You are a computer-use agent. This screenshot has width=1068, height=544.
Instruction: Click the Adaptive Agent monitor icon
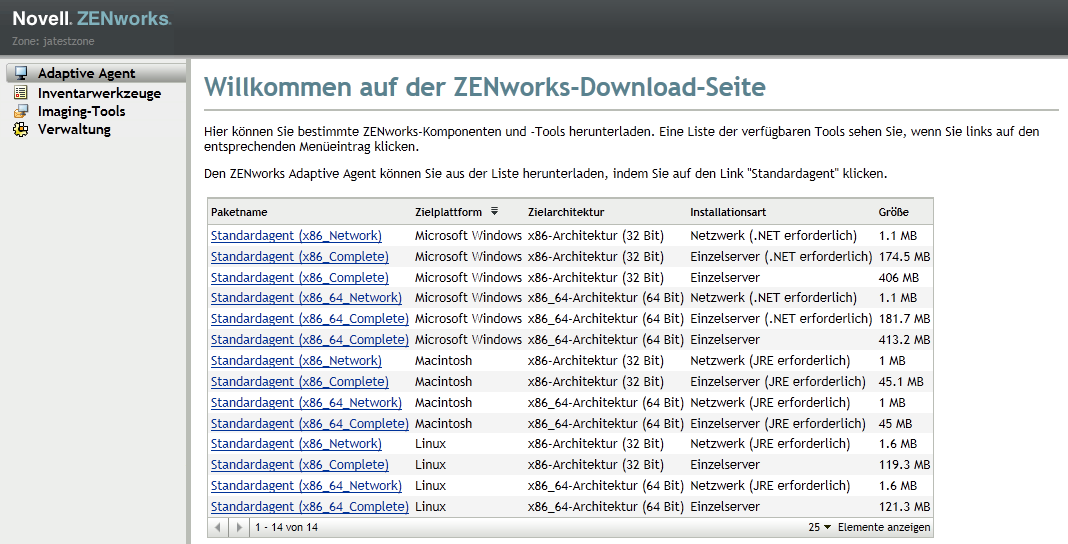20,73
